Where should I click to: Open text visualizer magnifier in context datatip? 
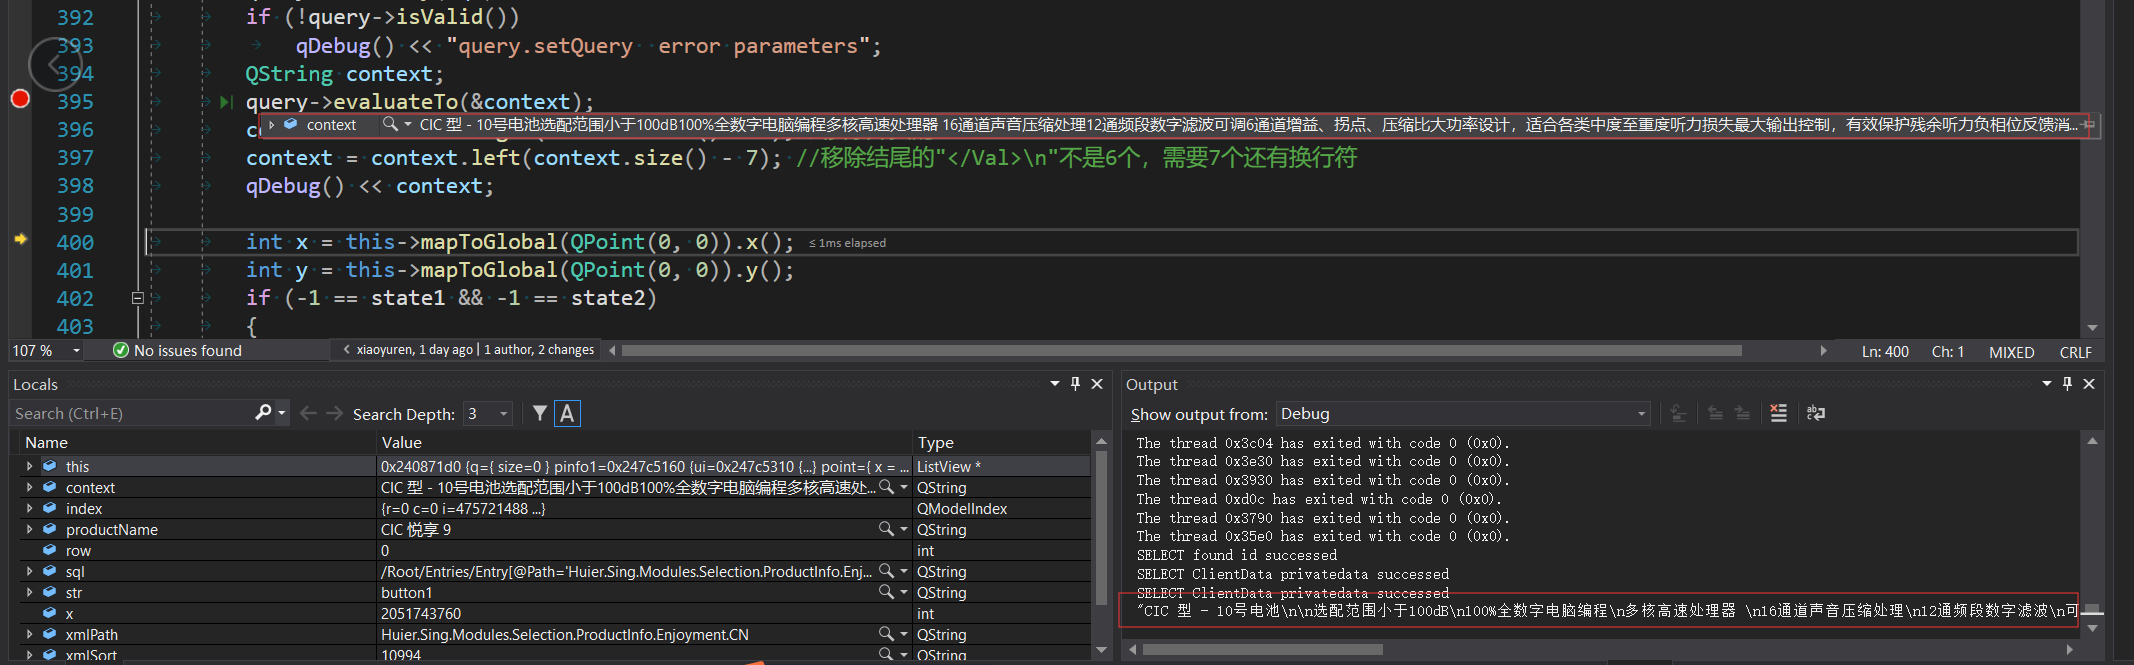[x=390, y=124]
